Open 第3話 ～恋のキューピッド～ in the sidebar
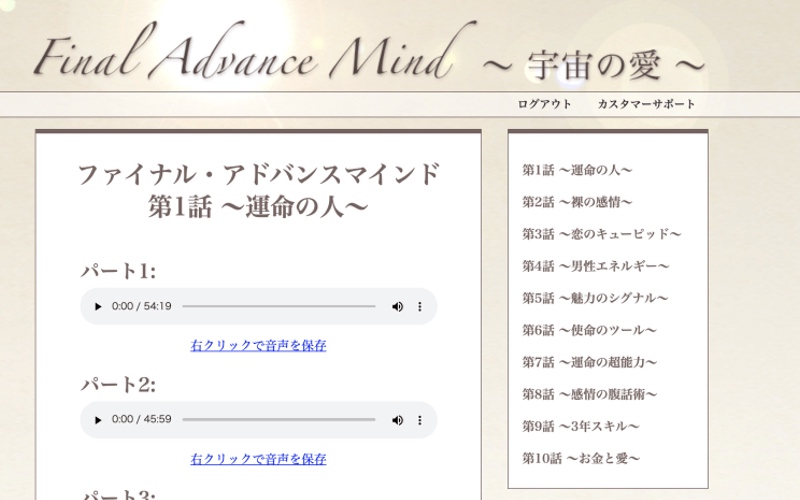 (x=602, y=234)
